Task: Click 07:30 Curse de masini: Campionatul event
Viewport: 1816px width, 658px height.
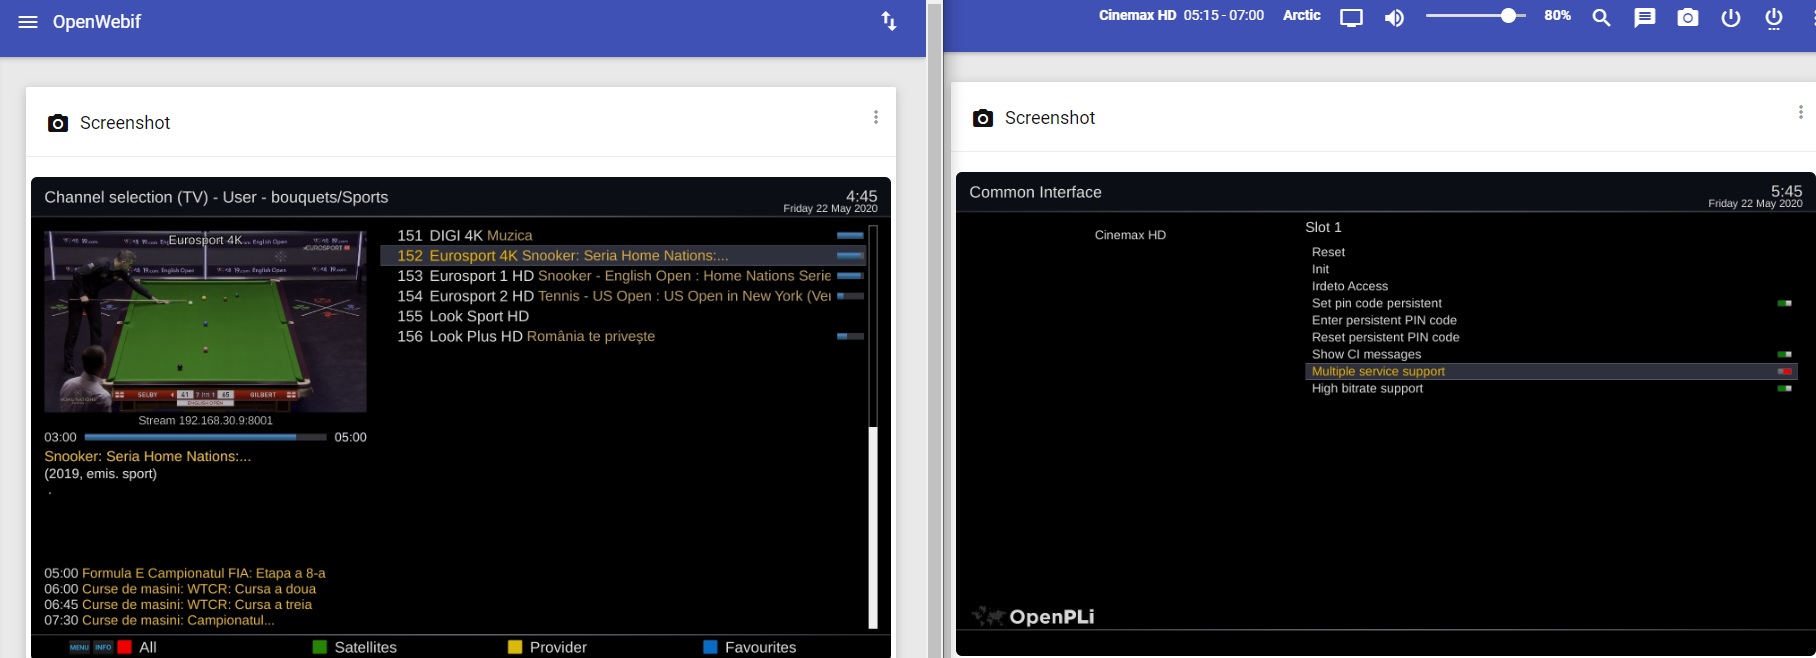Action: coord(159,620)
